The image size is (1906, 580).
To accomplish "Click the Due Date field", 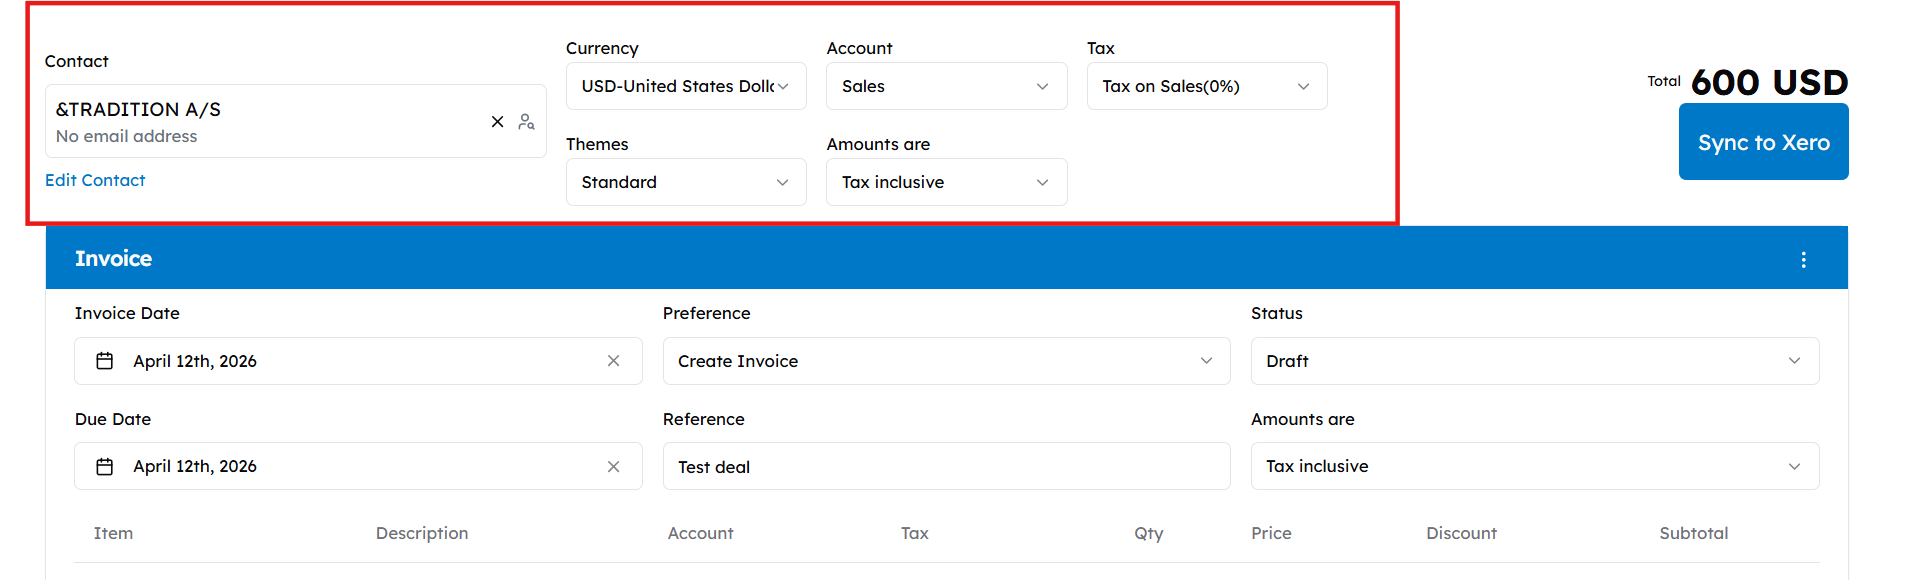I will pos(358,466).
